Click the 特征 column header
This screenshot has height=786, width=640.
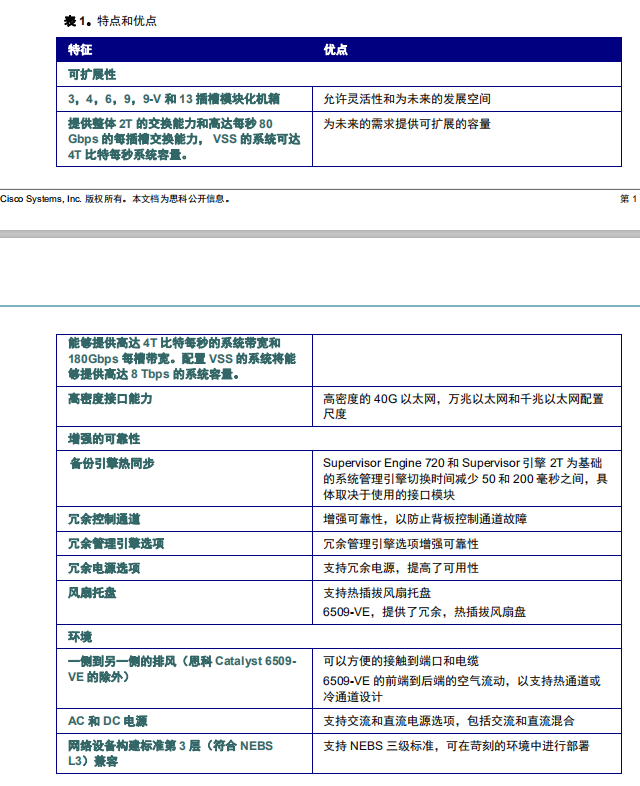80,49
